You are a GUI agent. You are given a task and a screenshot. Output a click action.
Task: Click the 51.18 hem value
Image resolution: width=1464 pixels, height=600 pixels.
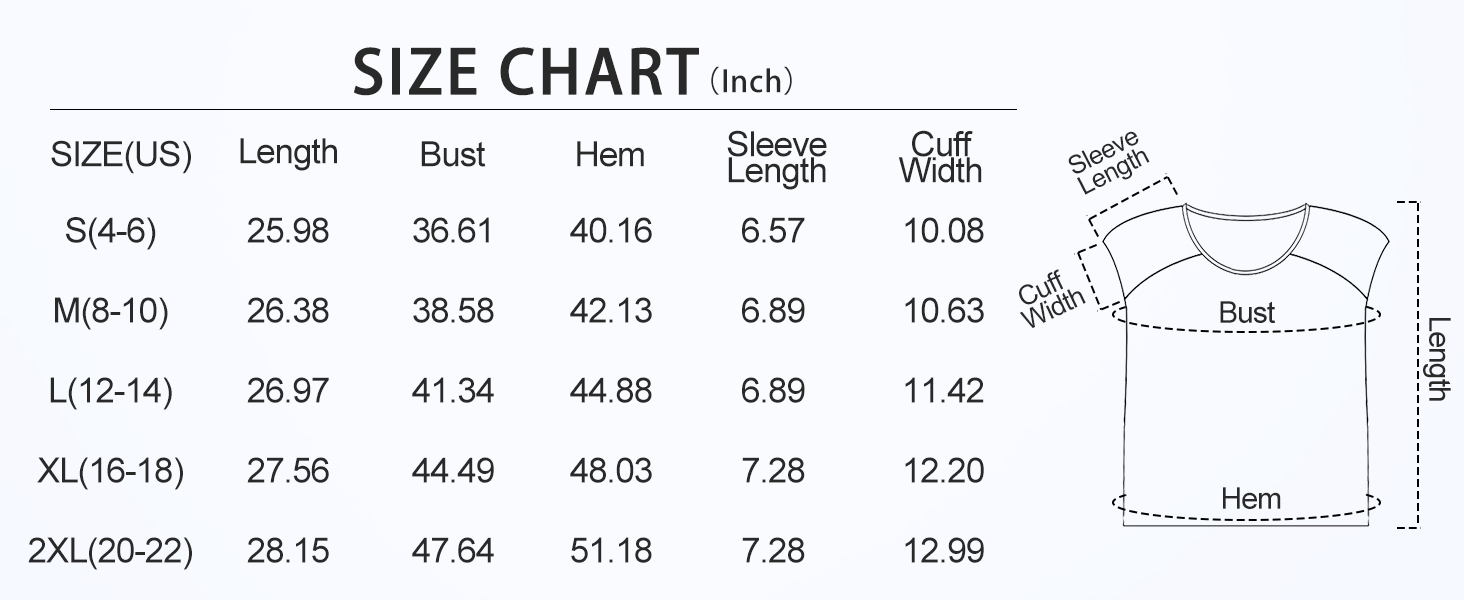[x=610, y=550]
